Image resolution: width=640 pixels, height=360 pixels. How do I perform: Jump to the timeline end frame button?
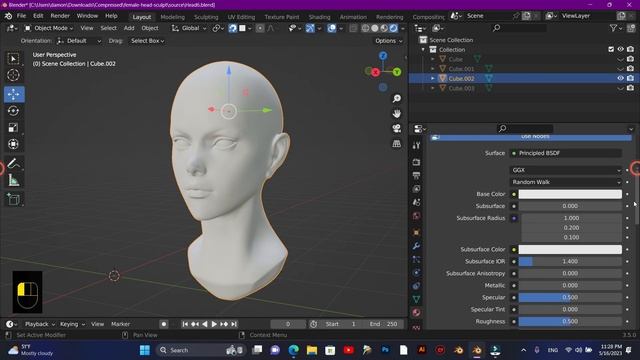coord(234,324)
